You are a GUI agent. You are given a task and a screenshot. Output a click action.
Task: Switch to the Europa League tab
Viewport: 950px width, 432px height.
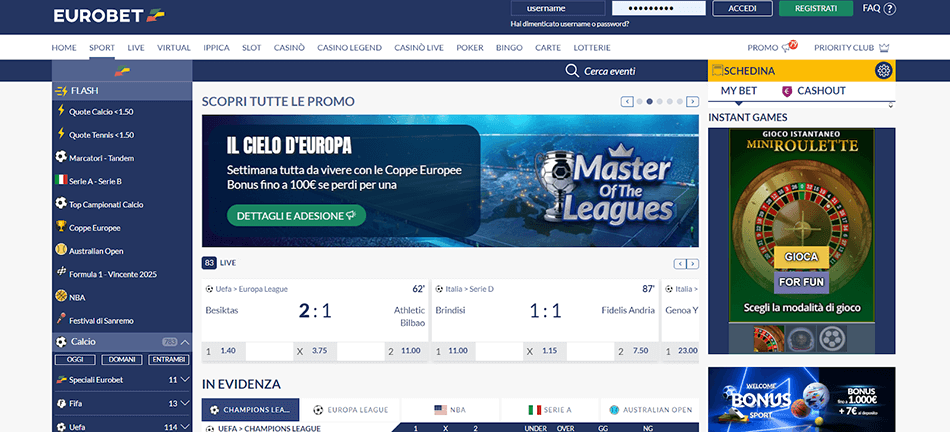coord(352,410)
